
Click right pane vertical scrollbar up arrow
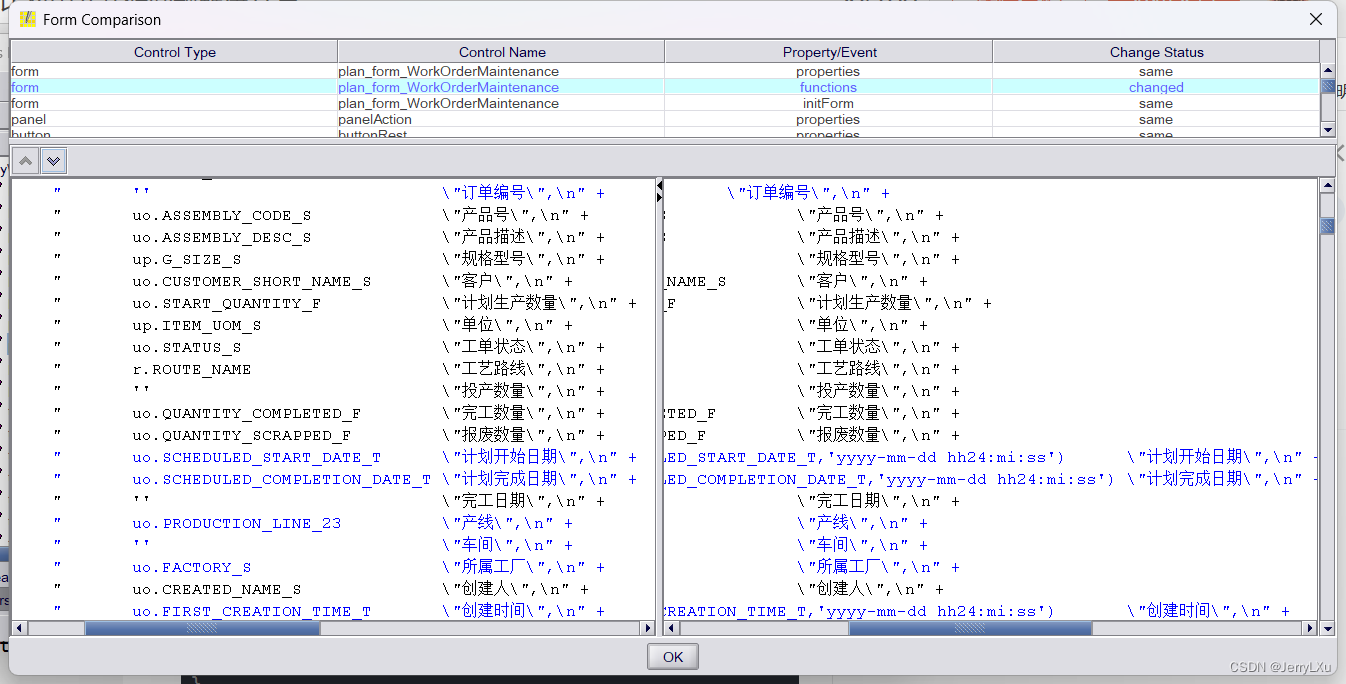pos(1327,185)
